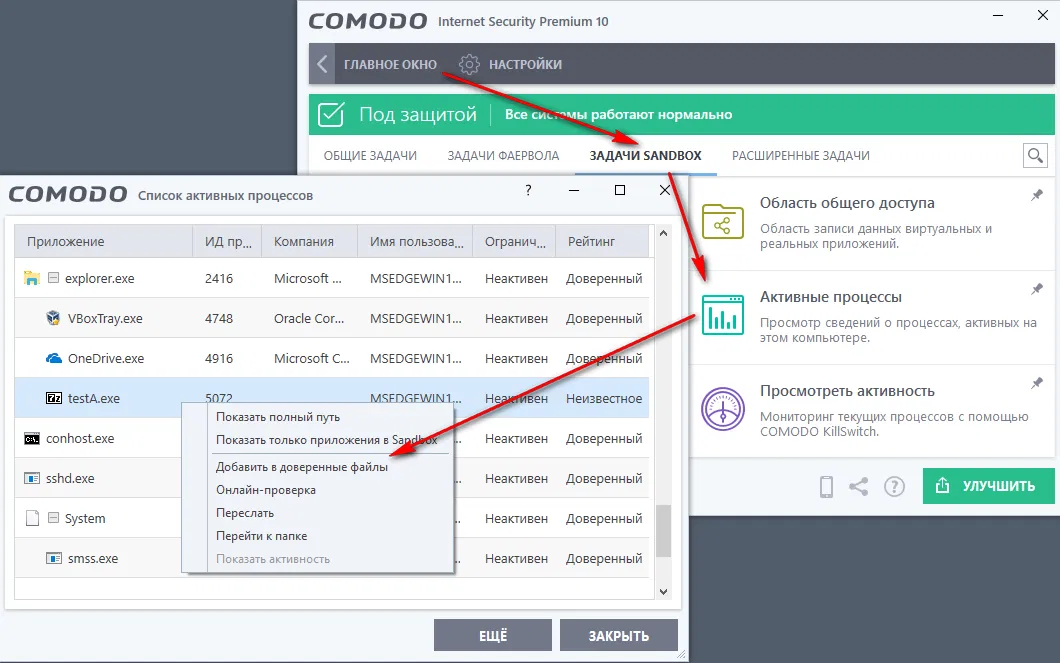
Task: Click the Под защитой checkmark icon
Action: [331, 114]
